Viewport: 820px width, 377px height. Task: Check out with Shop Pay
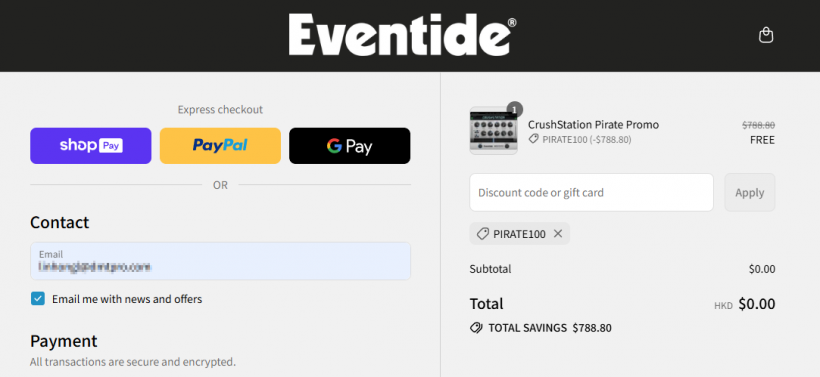(x=90, y=145)
